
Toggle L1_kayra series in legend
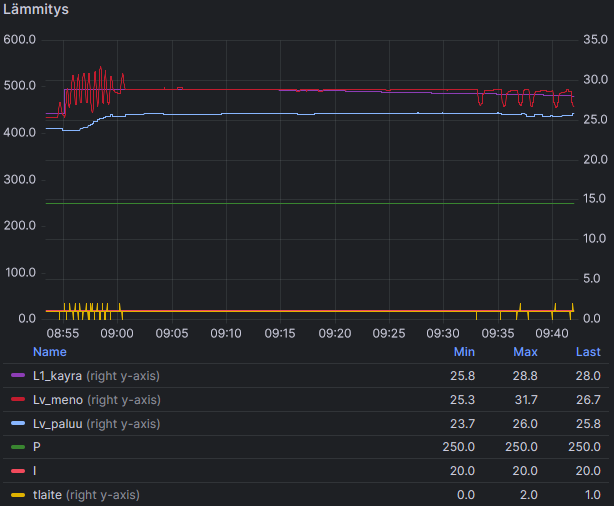[57, 376]
